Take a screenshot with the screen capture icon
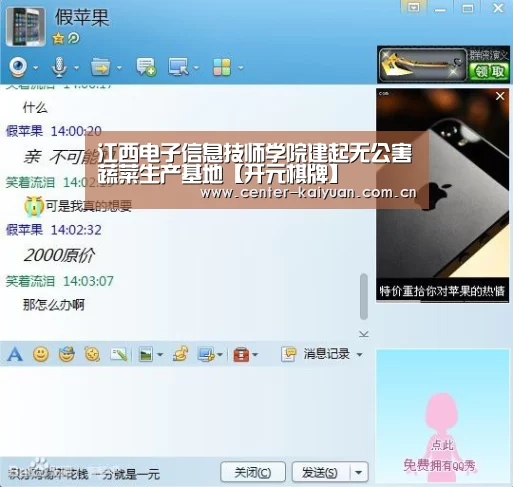 pos(206,354)
